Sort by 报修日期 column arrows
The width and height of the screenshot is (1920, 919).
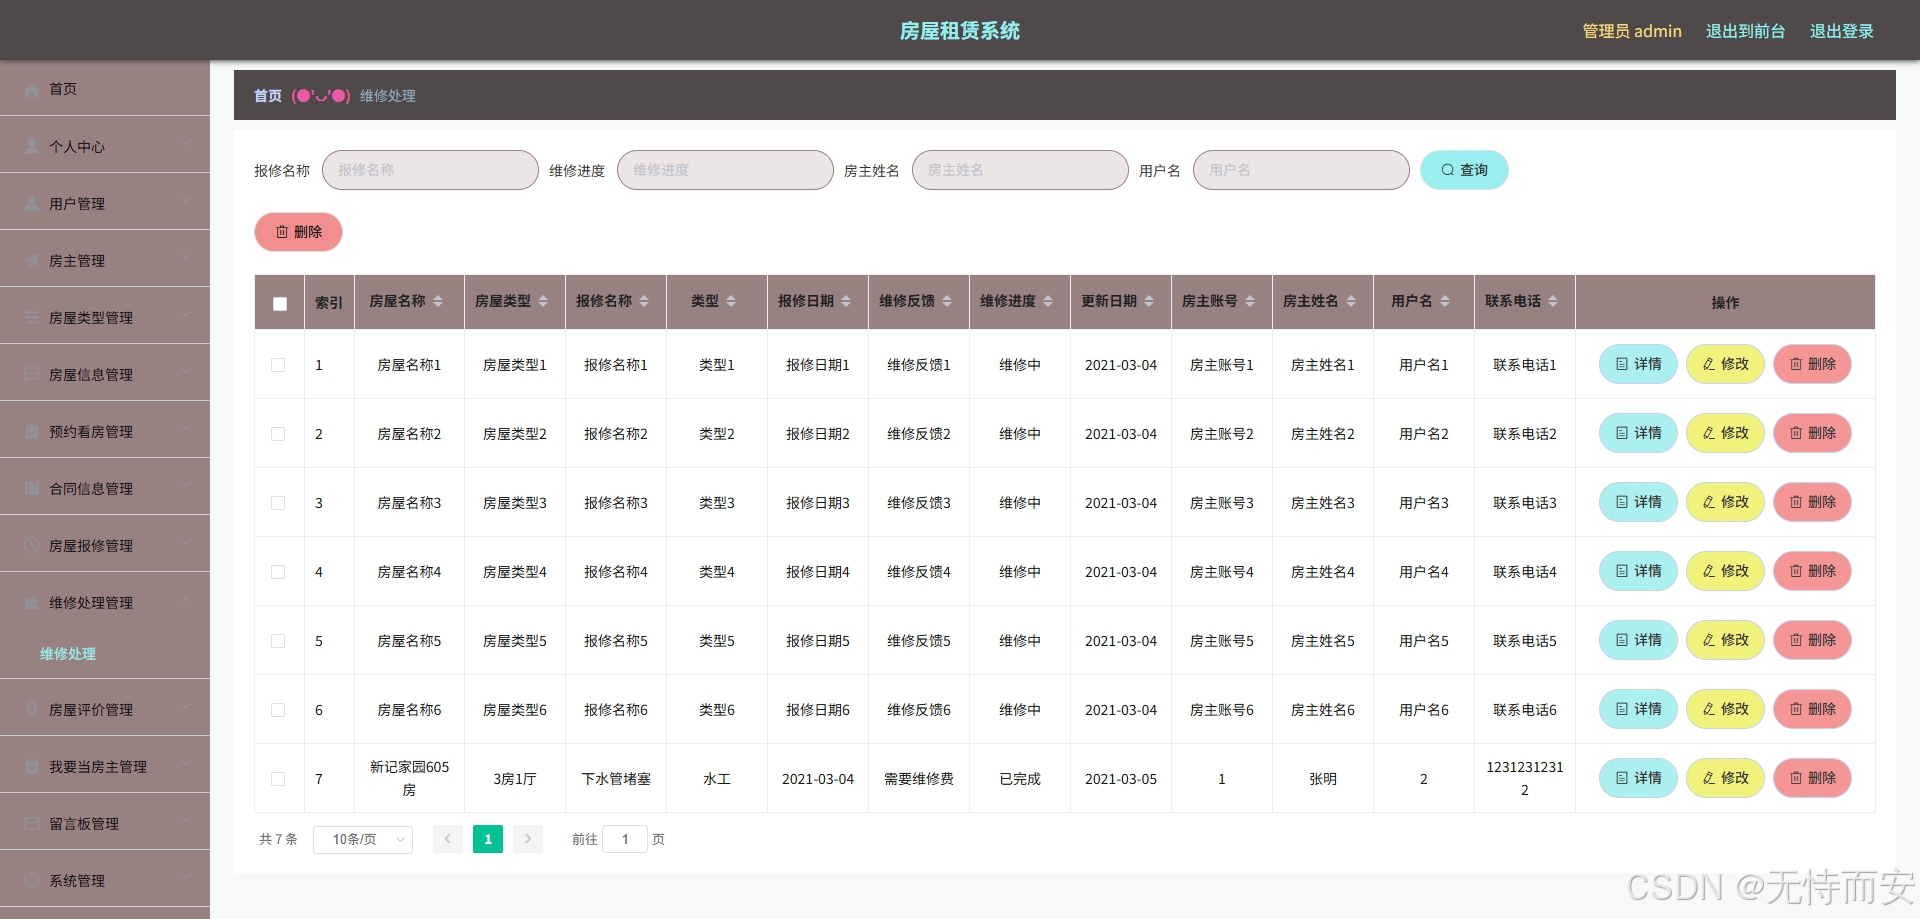point(846,301)
